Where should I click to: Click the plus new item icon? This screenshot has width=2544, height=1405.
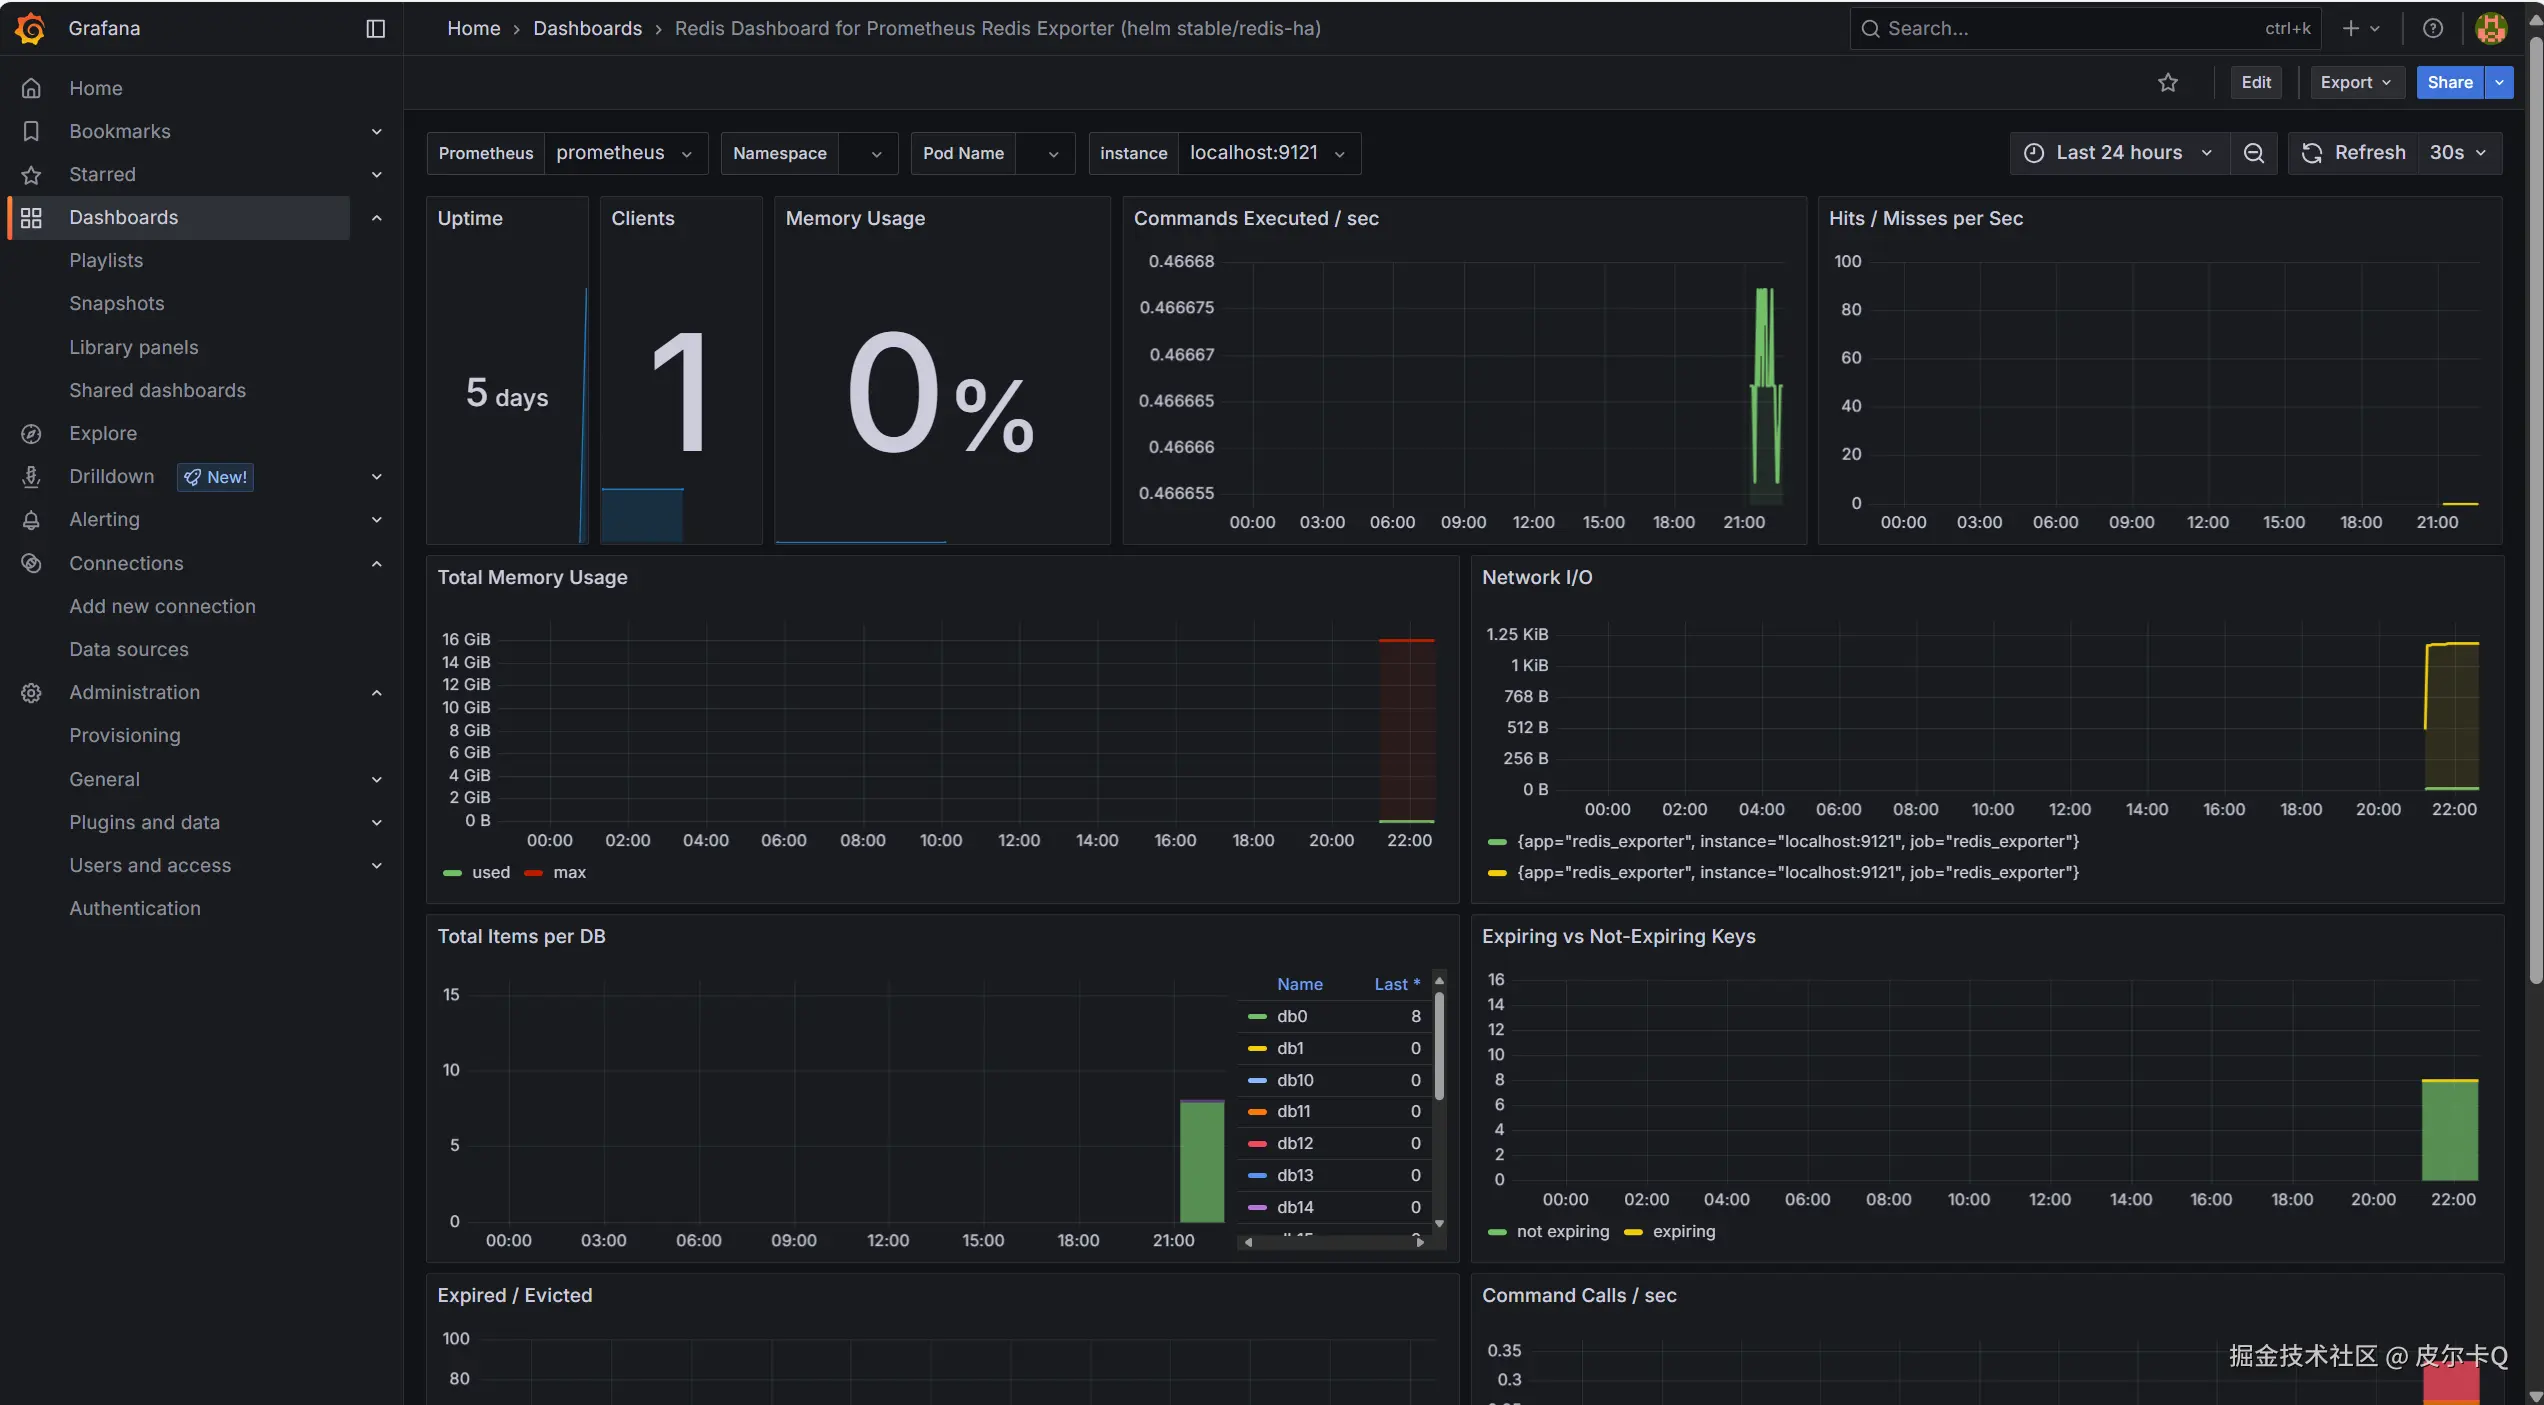(2351, 28)
